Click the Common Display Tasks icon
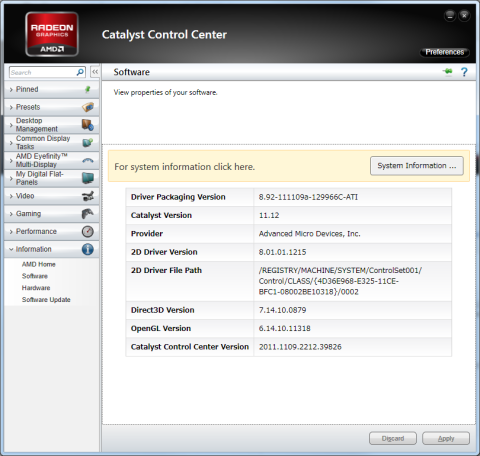 tap(88, 143)
